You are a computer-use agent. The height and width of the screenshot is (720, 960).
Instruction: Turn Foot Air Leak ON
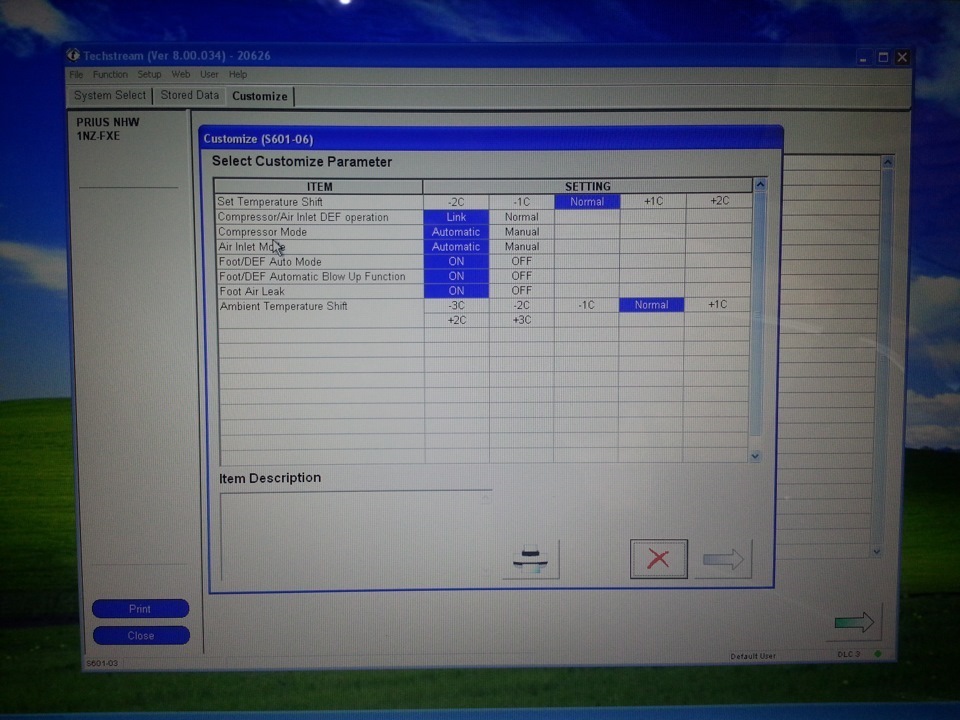point(456,290)
